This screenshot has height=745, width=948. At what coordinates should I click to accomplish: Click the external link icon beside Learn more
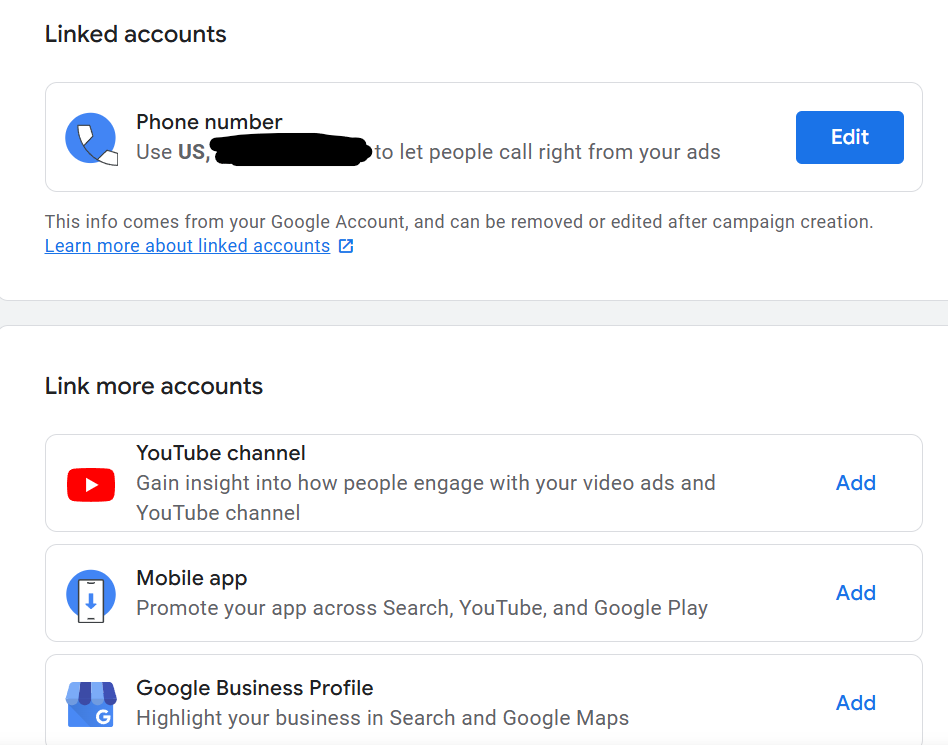(x=346, y=246)
